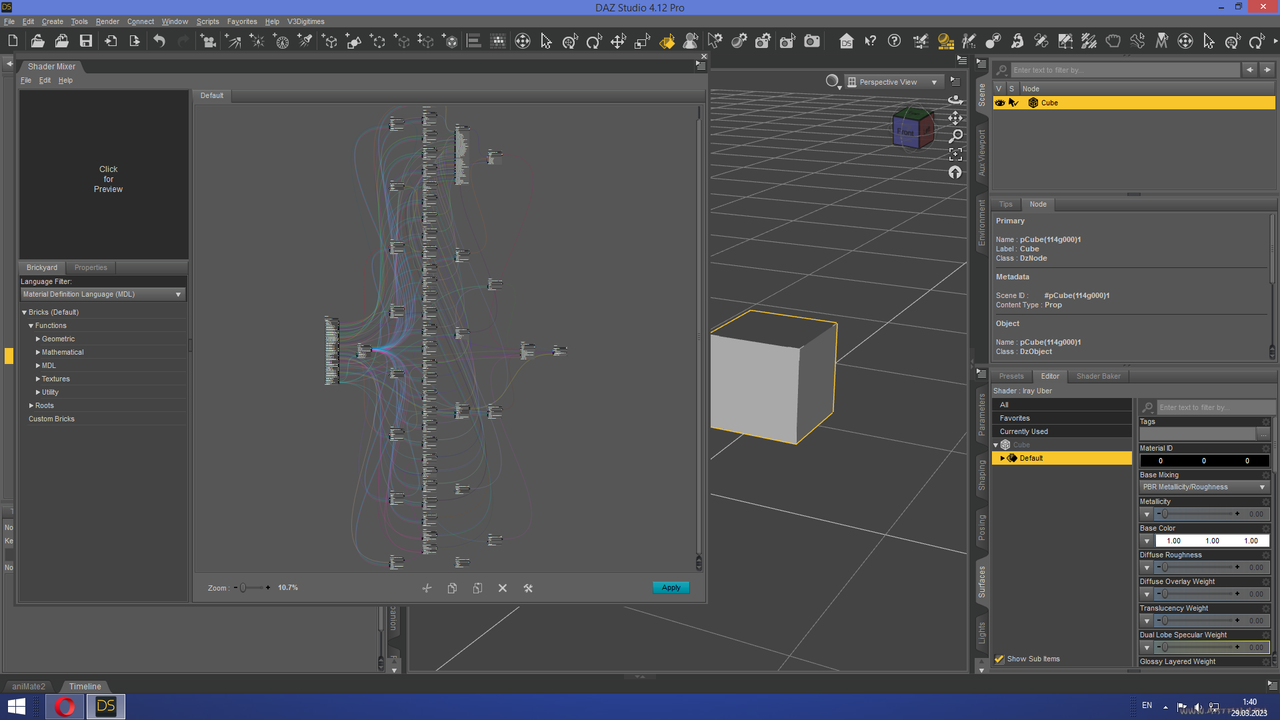This screenshot has height=720, width=1280.
Task: Click the Metallicity slider
Action: click(1200, 514)
